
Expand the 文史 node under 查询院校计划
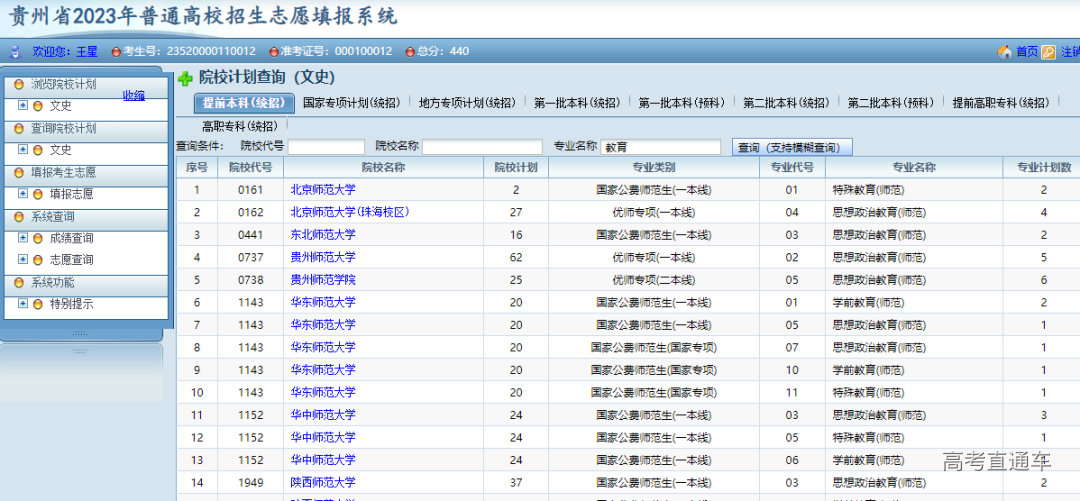pyautogui.click(x=23, y=150)
